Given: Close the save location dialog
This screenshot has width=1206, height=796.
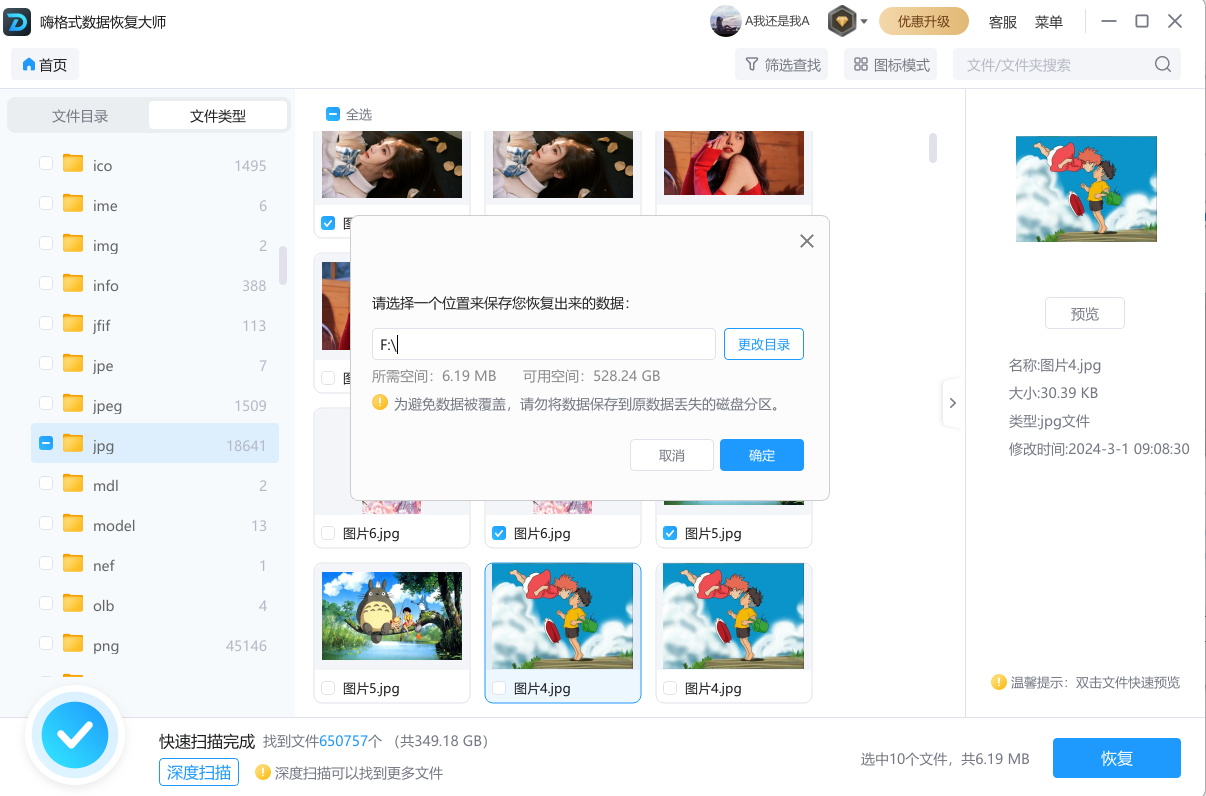Looking at the screenshot, I should pos(807,241).
